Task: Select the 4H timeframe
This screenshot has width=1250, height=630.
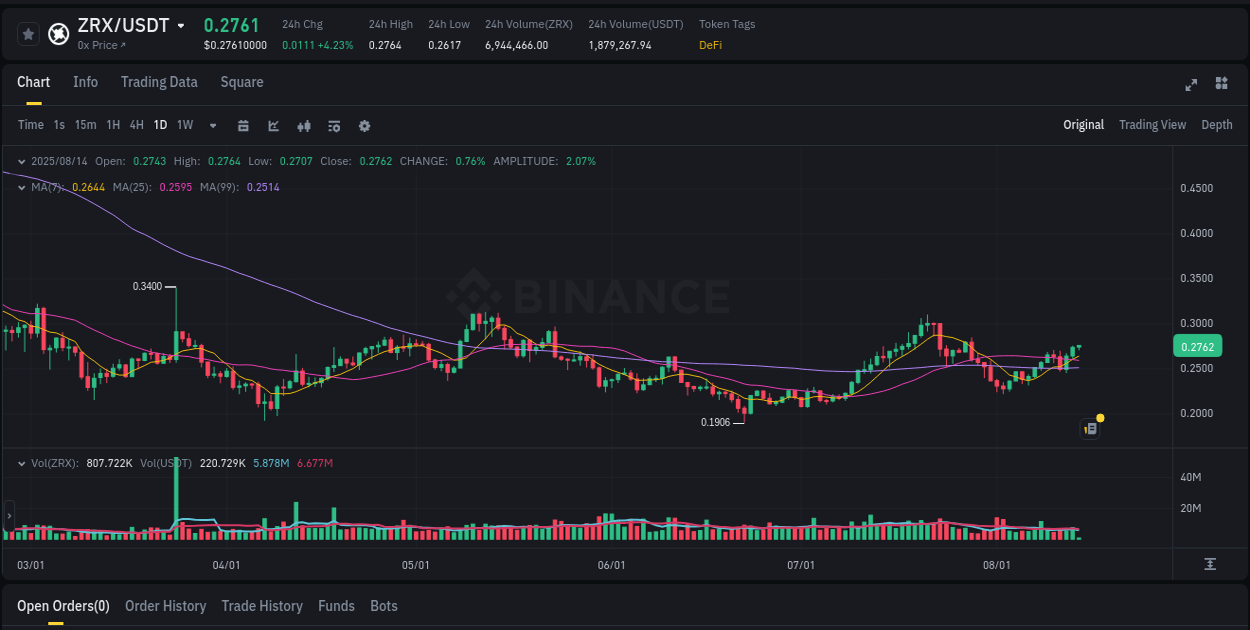Action: (136, 125)
